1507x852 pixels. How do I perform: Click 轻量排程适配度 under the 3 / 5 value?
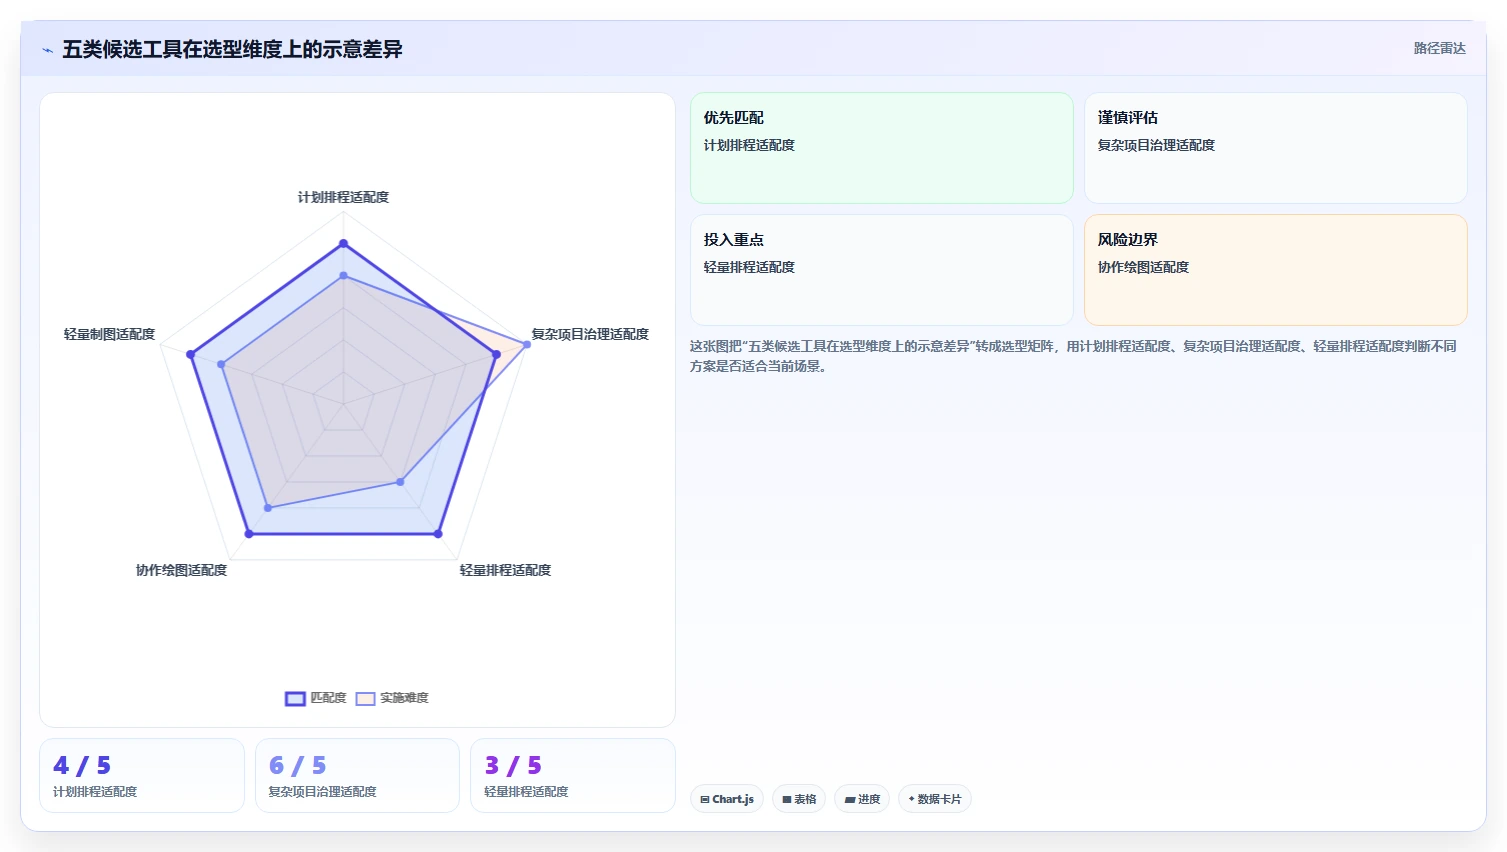526,792
